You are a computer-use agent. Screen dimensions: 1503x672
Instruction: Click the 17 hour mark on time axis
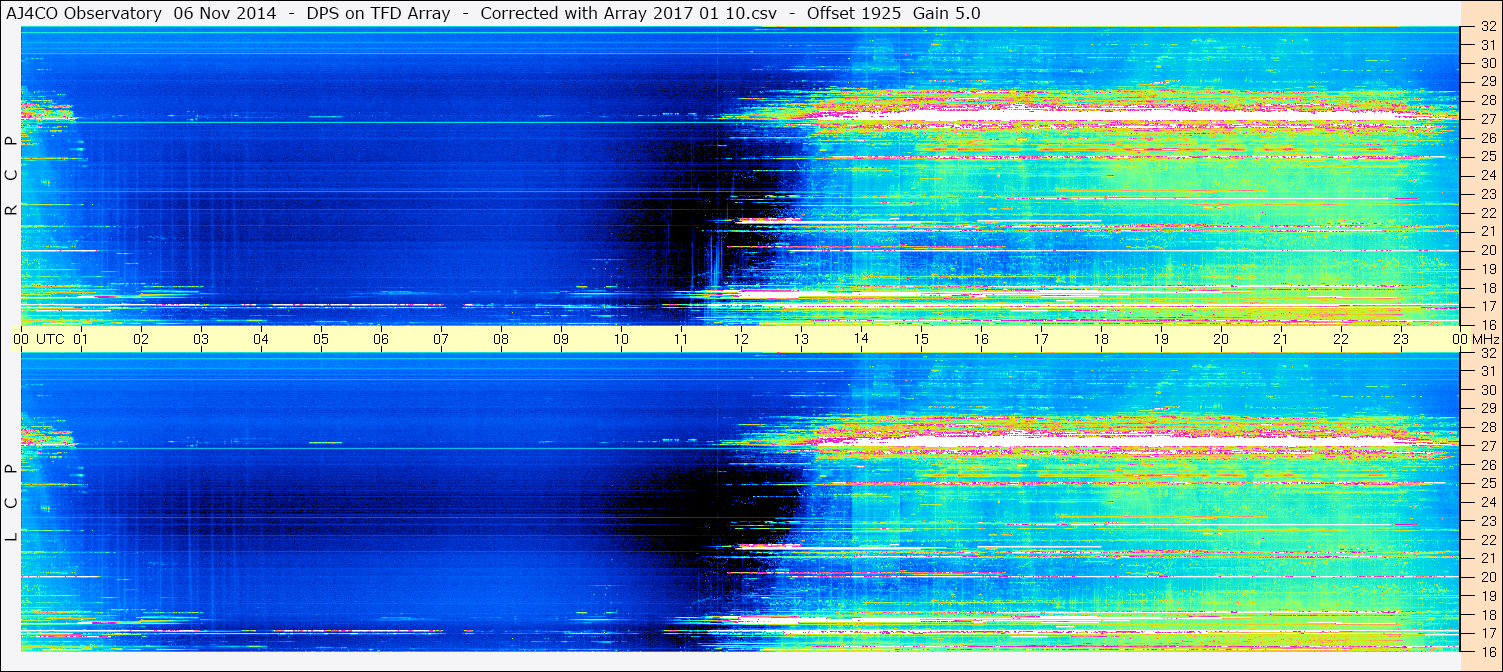click(1041, 339)
